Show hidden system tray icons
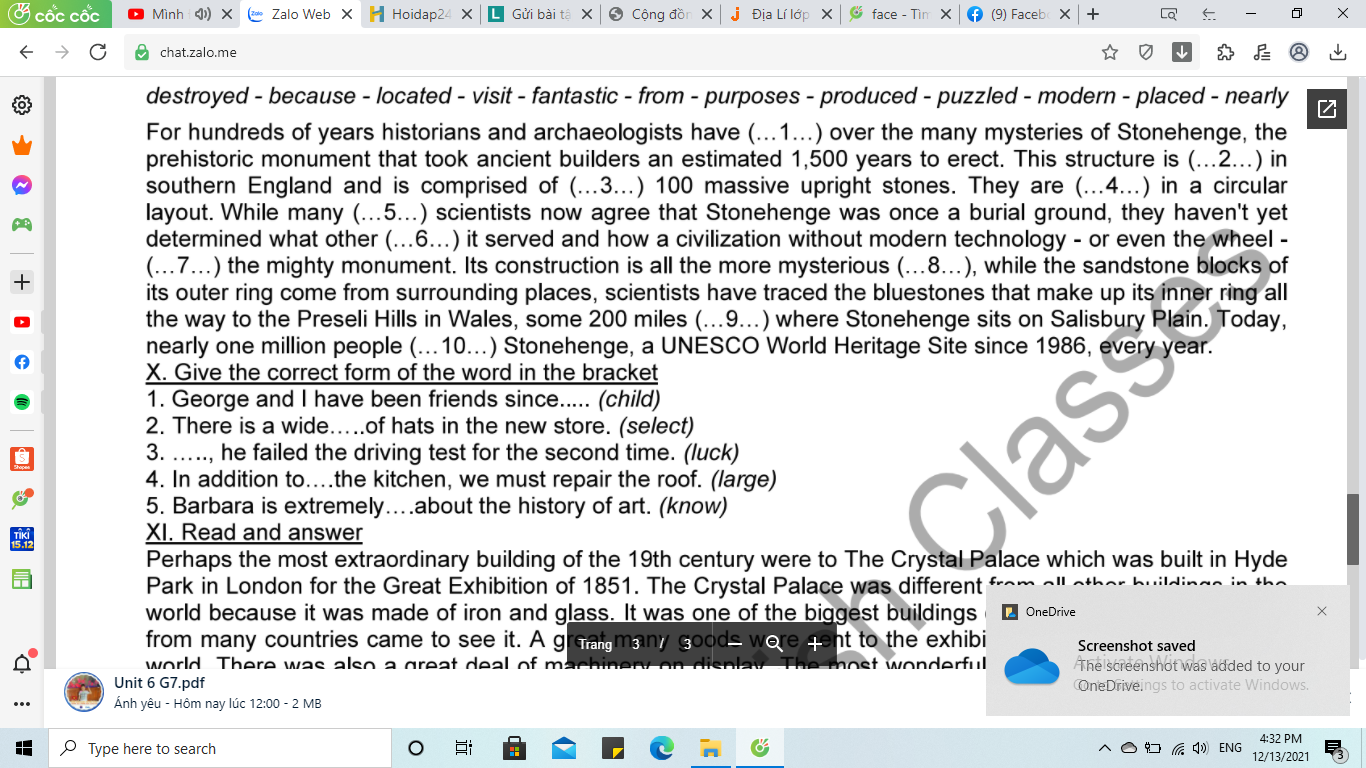 point(1104,748)
